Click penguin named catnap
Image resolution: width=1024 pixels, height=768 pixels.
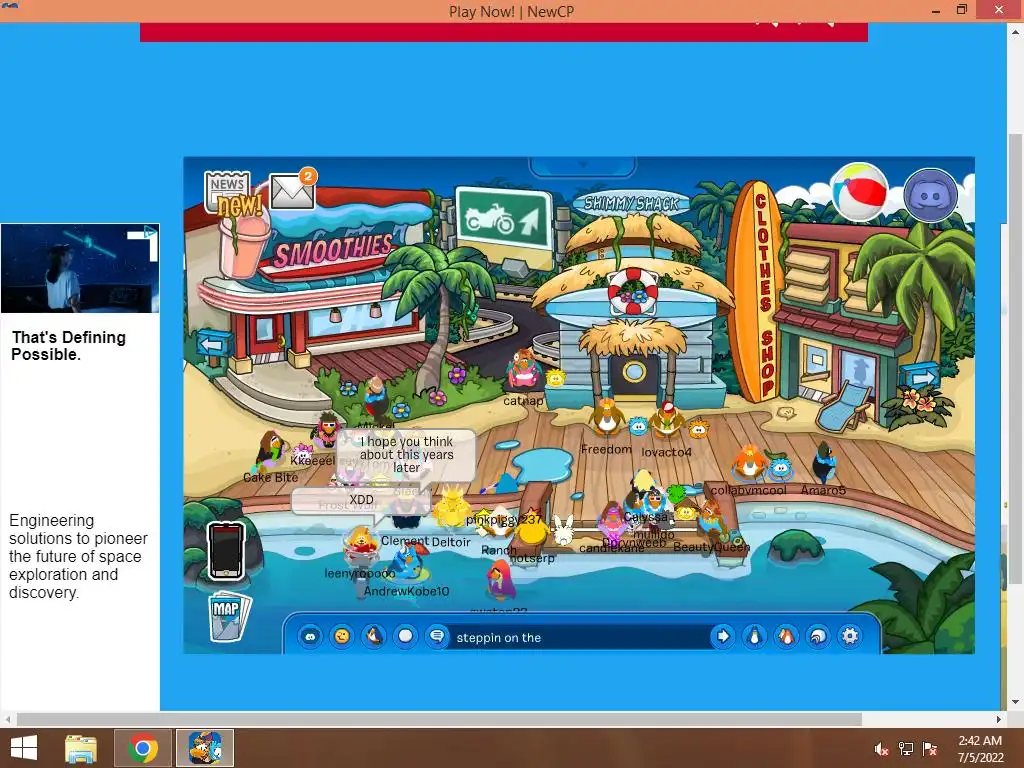click(x=524, y=369)
